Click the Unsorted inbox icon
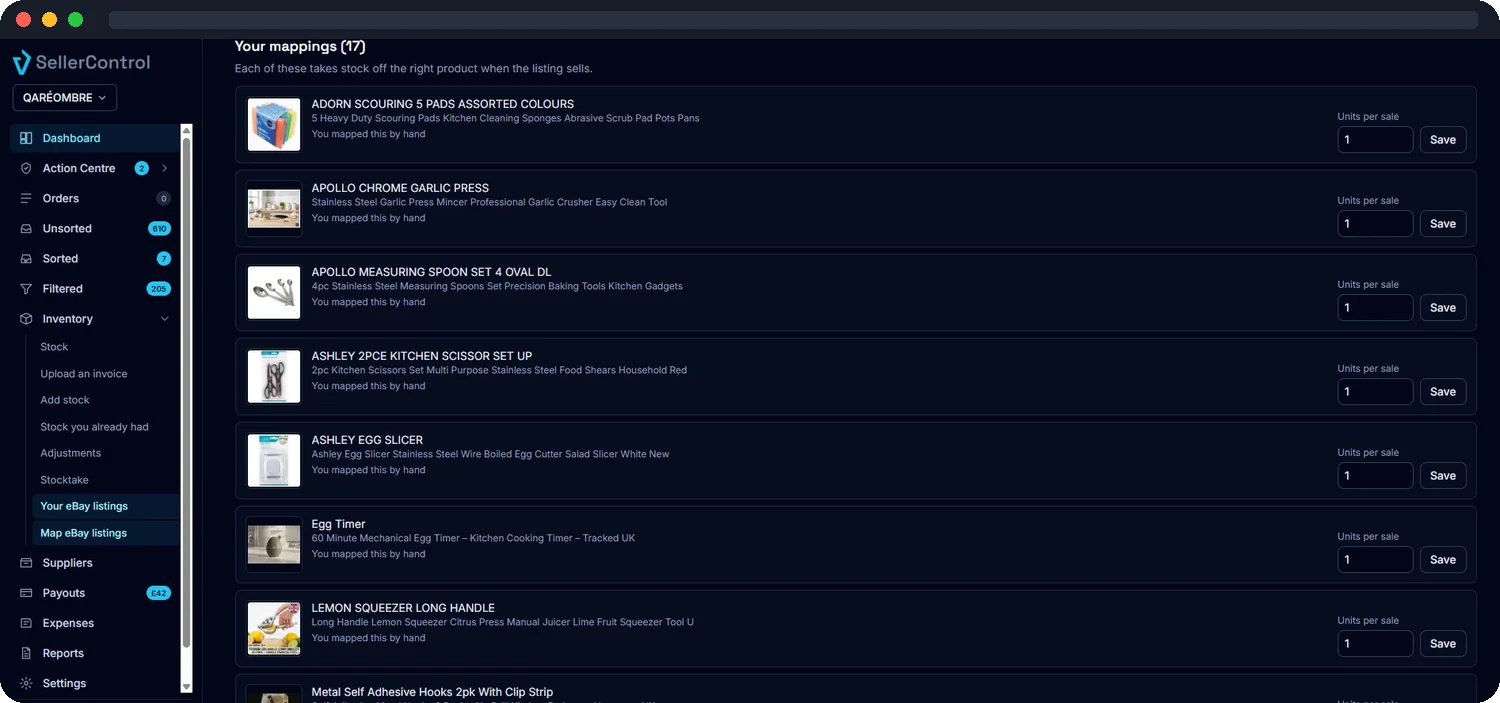Screen dimensions: 1500x703 [26, 228]
